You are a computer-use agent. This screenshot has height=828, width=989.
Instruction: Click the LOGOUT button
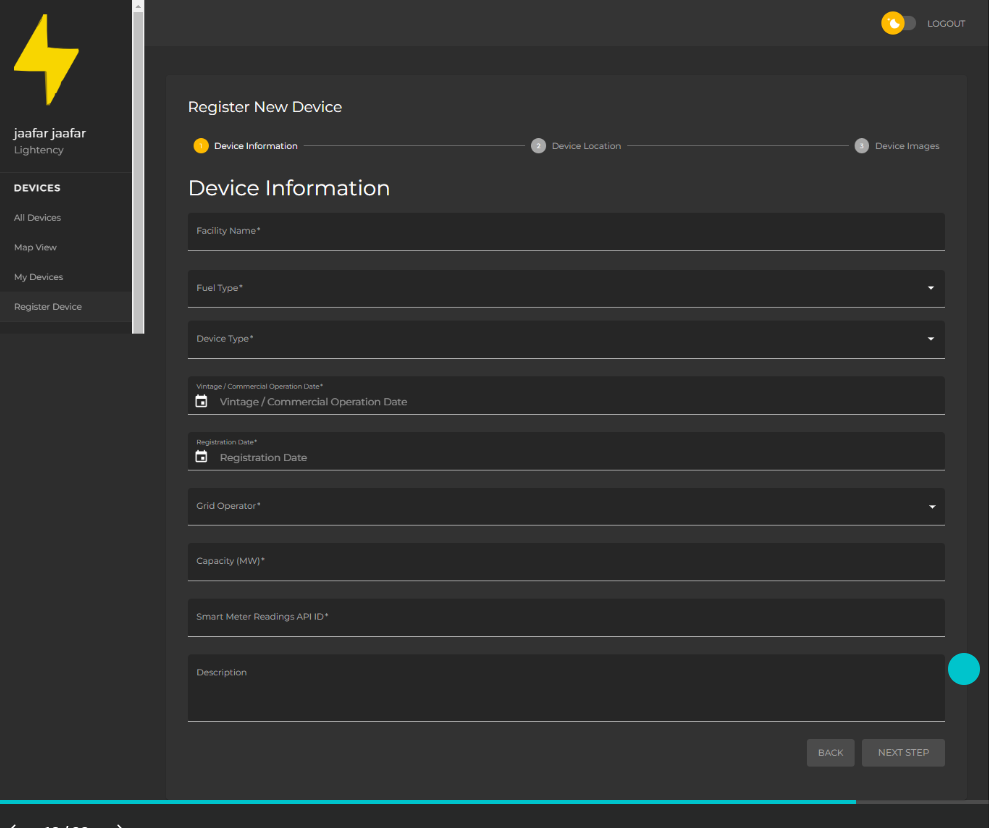pyautogui.click(x=945, y=23)
